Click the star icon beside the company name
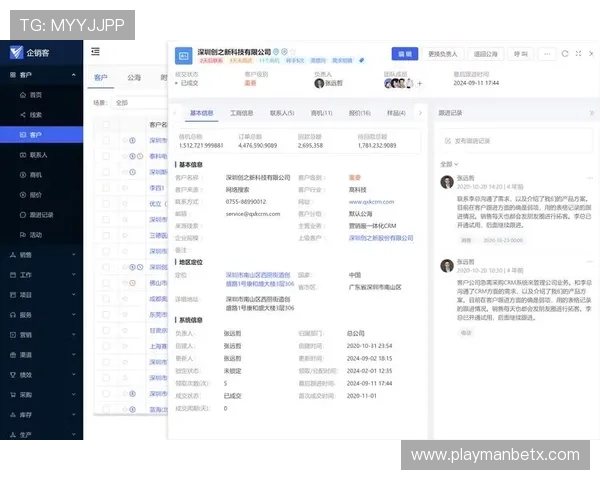 tap(293, 52)
